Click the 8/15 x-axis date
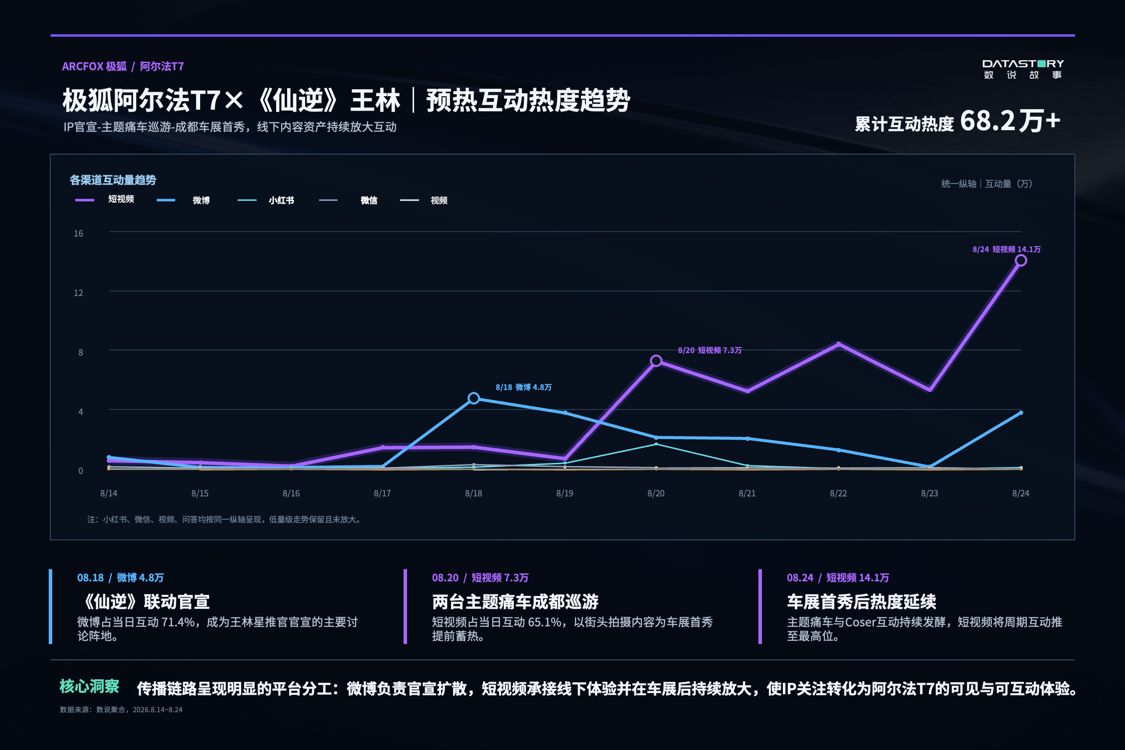 pos(199,494)
